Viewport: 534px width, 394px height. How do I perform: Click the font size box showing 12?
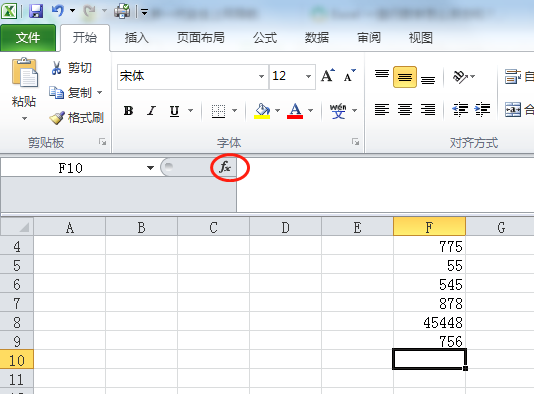coord(286,76)
